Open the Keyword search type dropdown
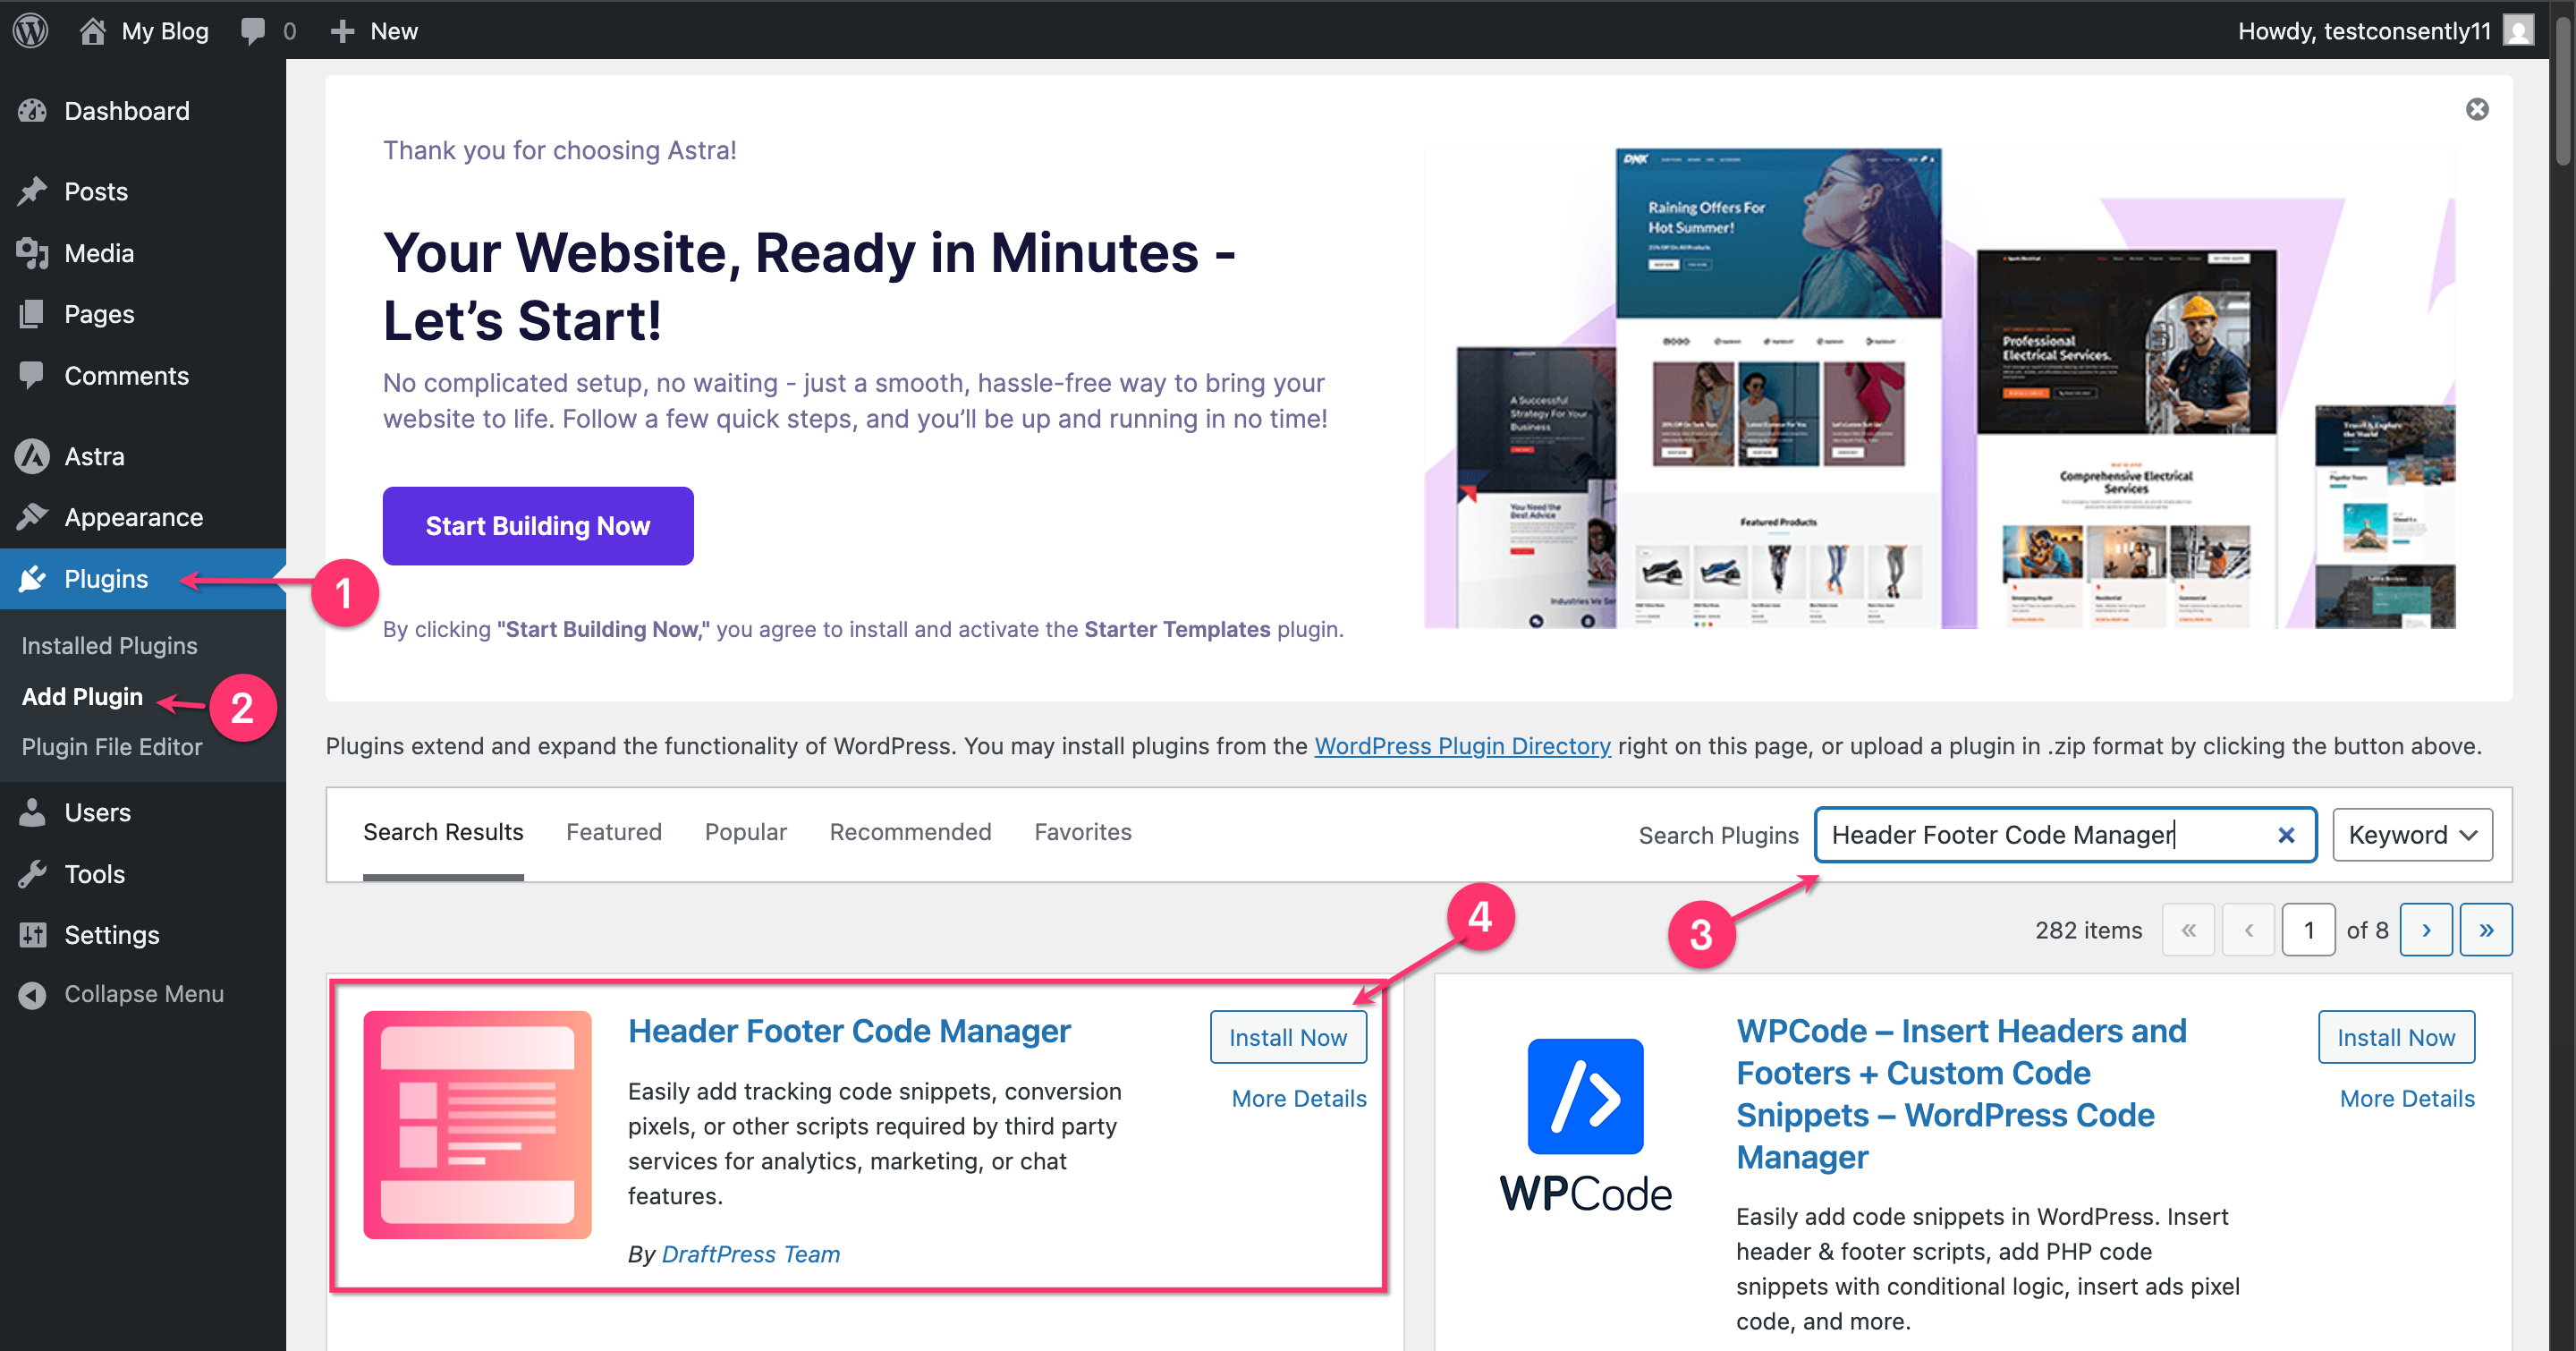The image size is (2576, 1351). pos(2411,835)
